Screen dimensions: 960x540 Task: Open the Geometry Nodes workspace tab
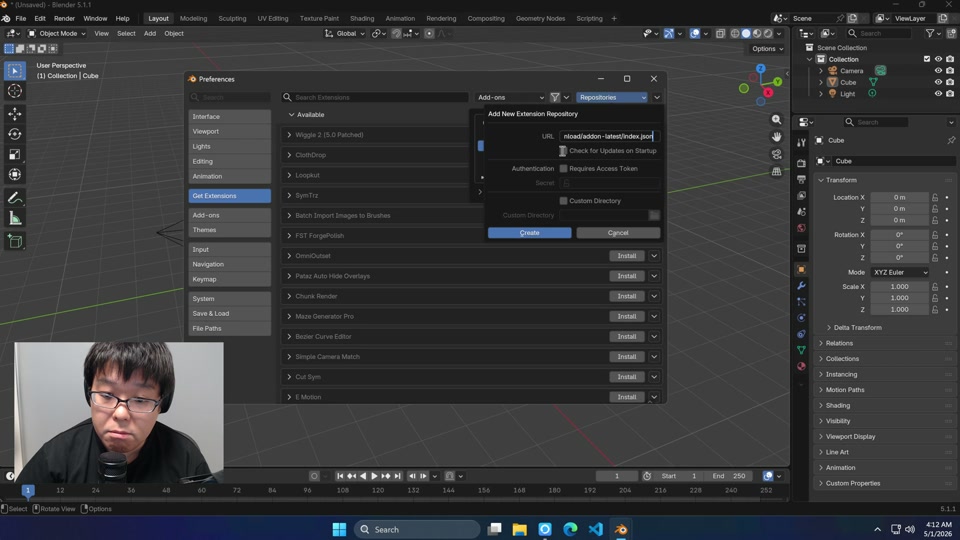(540, 18)
